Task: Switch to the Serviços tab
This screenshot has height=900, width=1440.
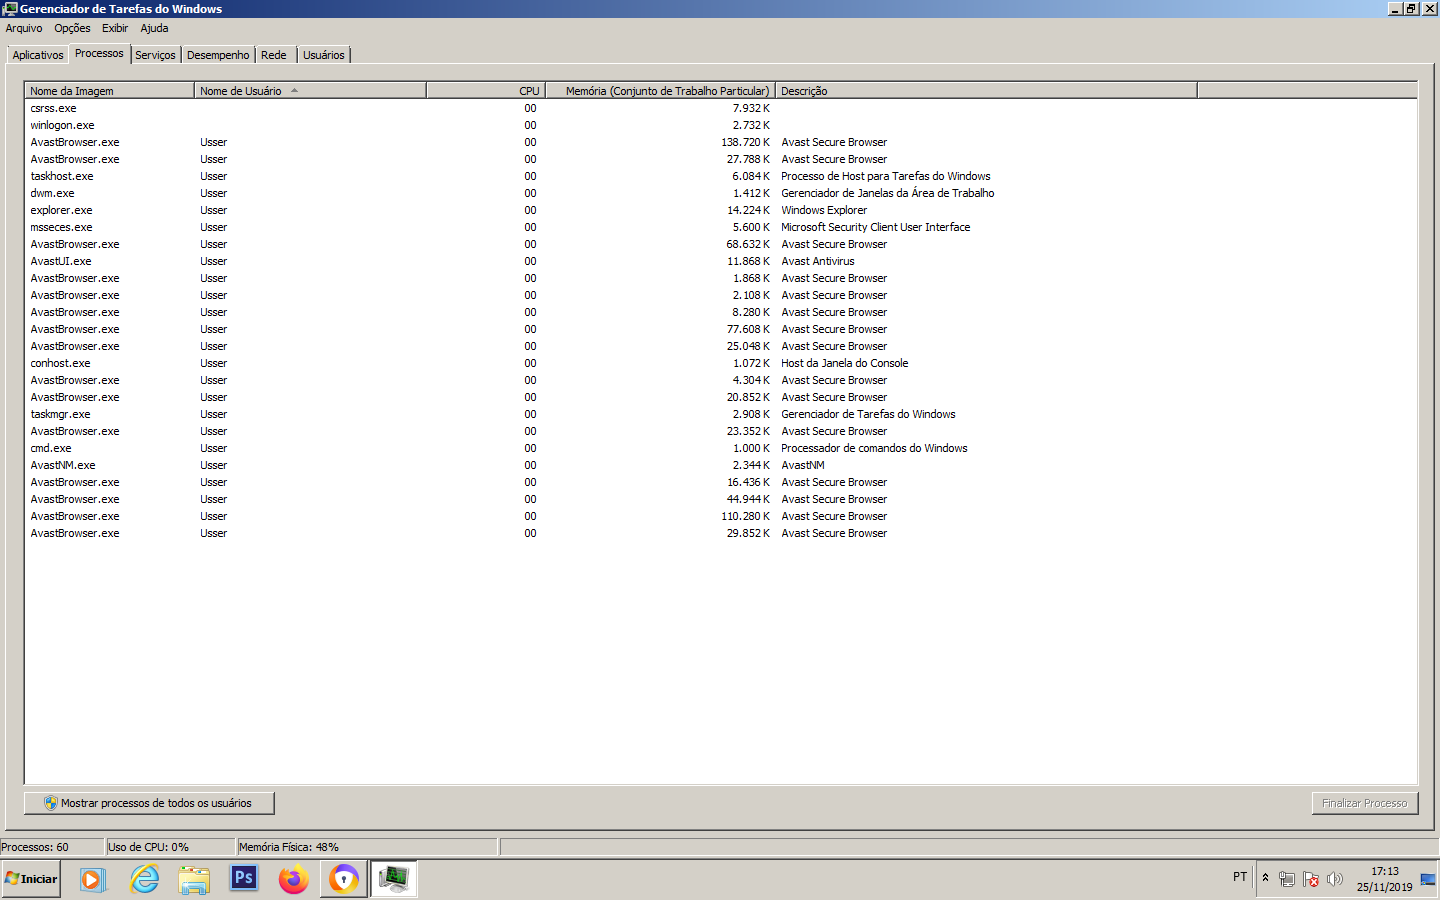Action: click(x=155, y=55)
